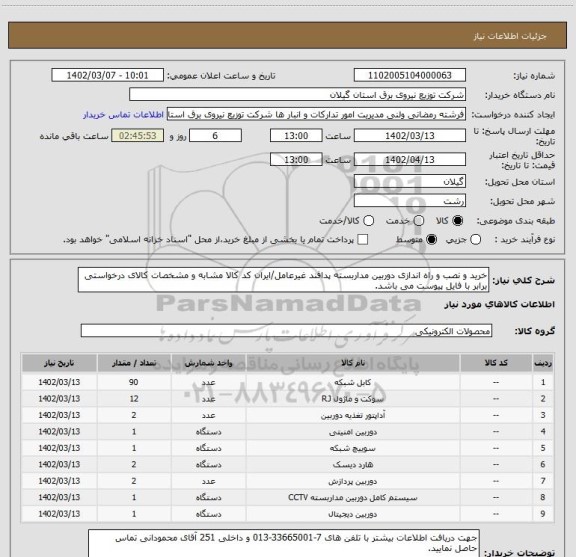Image resolution: width=576 pixels, height=557 pixels.
Task: Click the days remaining field showing 6
Action: (x=215, y=136)
